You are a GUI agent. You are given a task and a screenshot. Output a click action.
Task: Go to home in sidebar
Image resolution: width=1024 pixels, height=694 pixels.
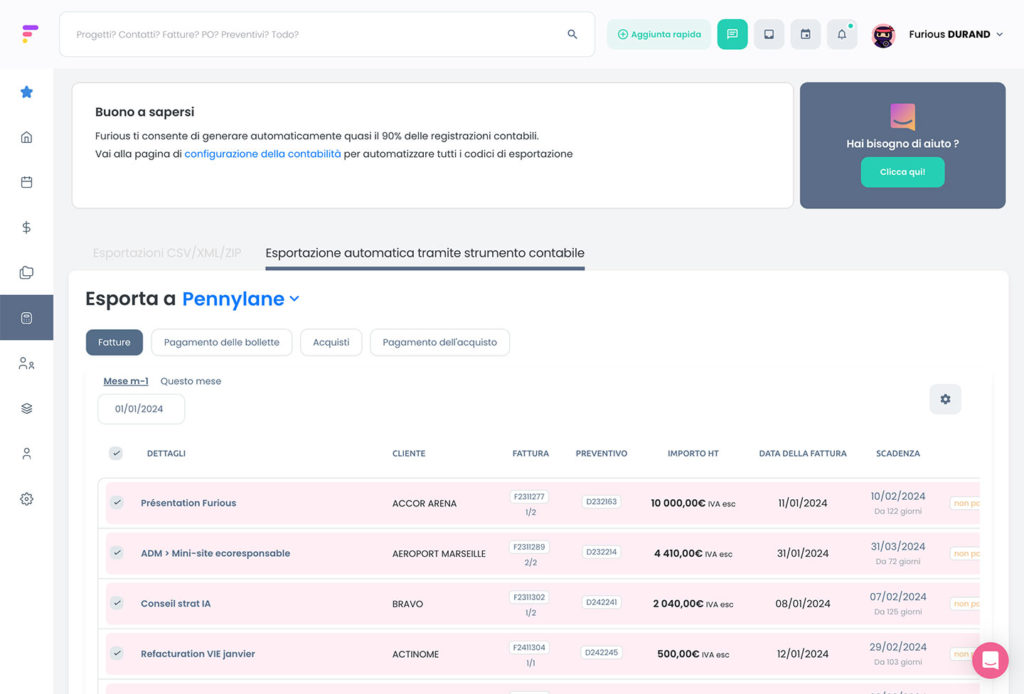click(x=27, y=137)
